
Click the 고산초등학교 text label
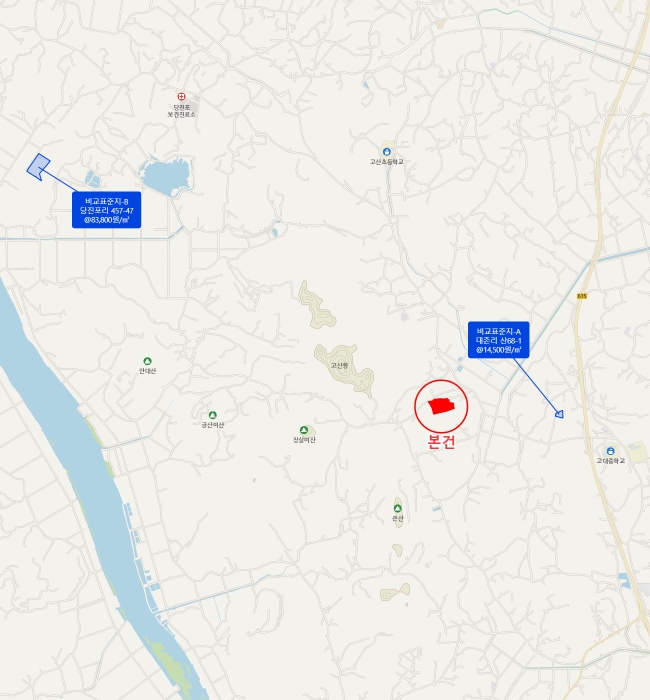click(x=387, y=162)
